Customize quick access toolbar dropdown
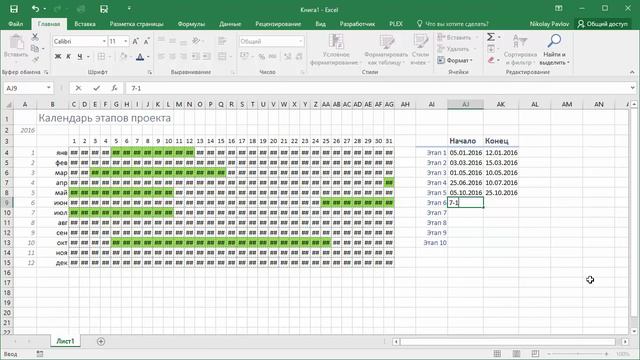This screenshot has height=360, width=640. point(129,9)
